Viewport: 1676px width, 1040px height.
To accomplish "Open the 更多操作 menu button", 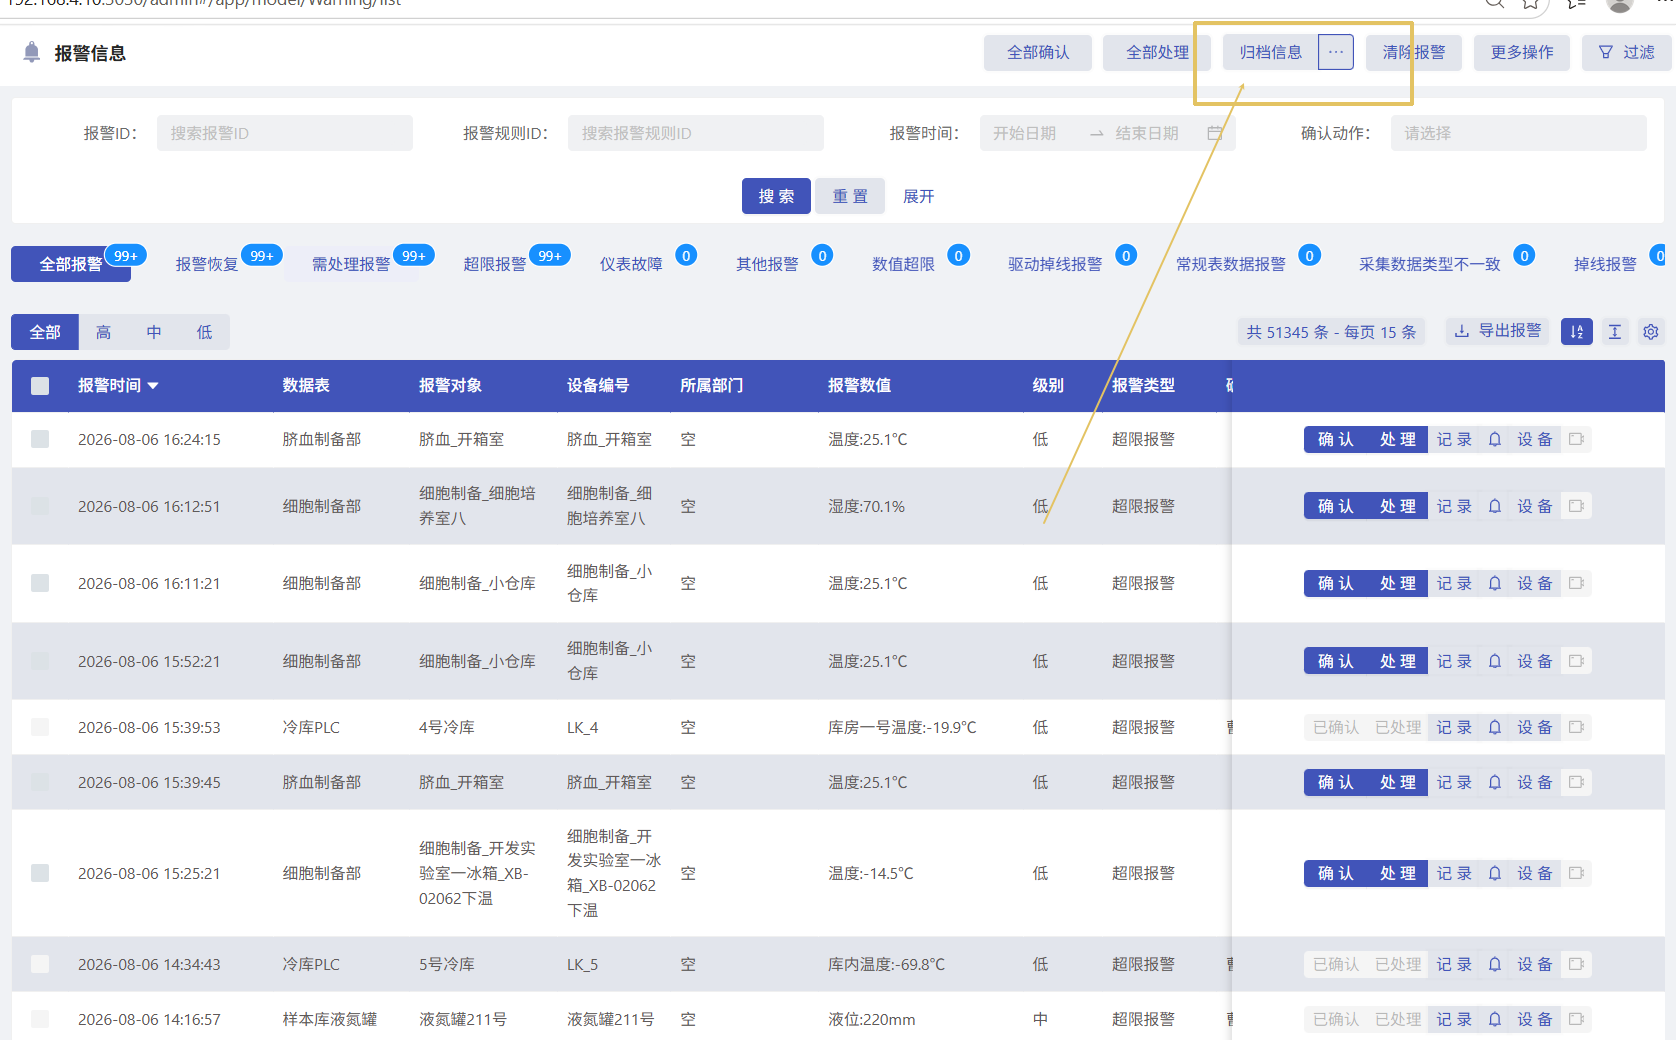I will pos(1521,52).
